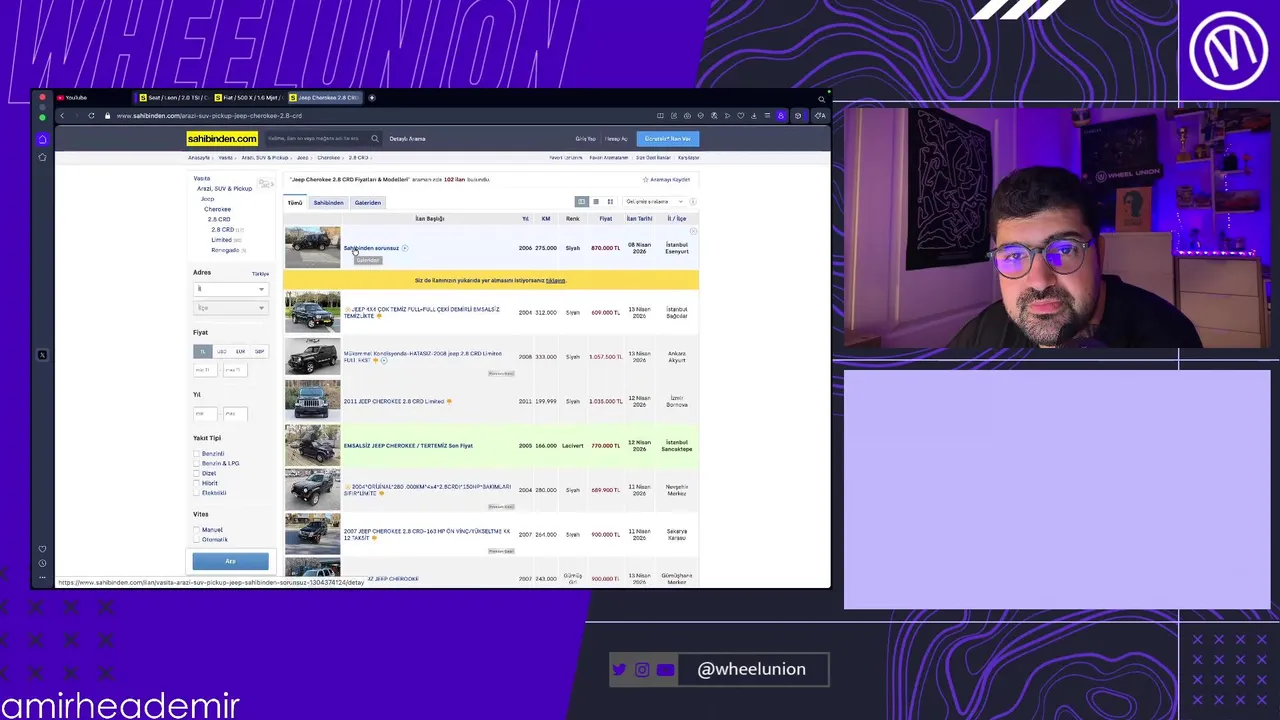The height and width of the screenshot is (720, 1280).
Task: Click the info icon beside sorting dropdown
Action: coord(692,202)
